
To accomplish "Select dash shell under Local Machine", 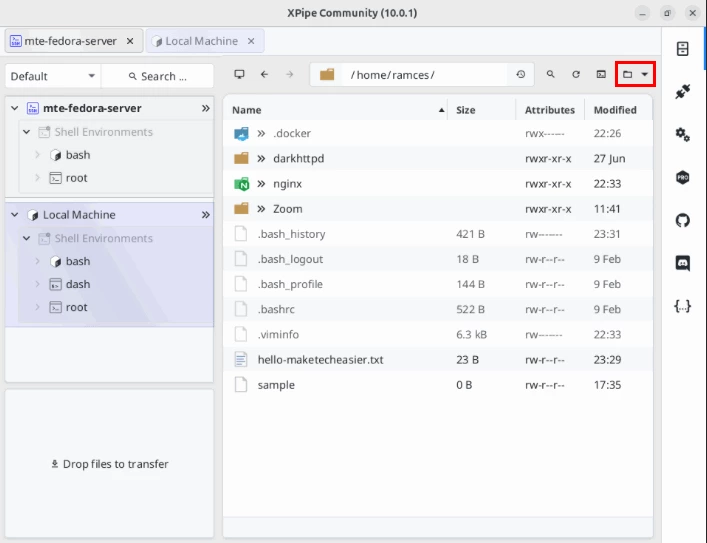I will [78, 284].
